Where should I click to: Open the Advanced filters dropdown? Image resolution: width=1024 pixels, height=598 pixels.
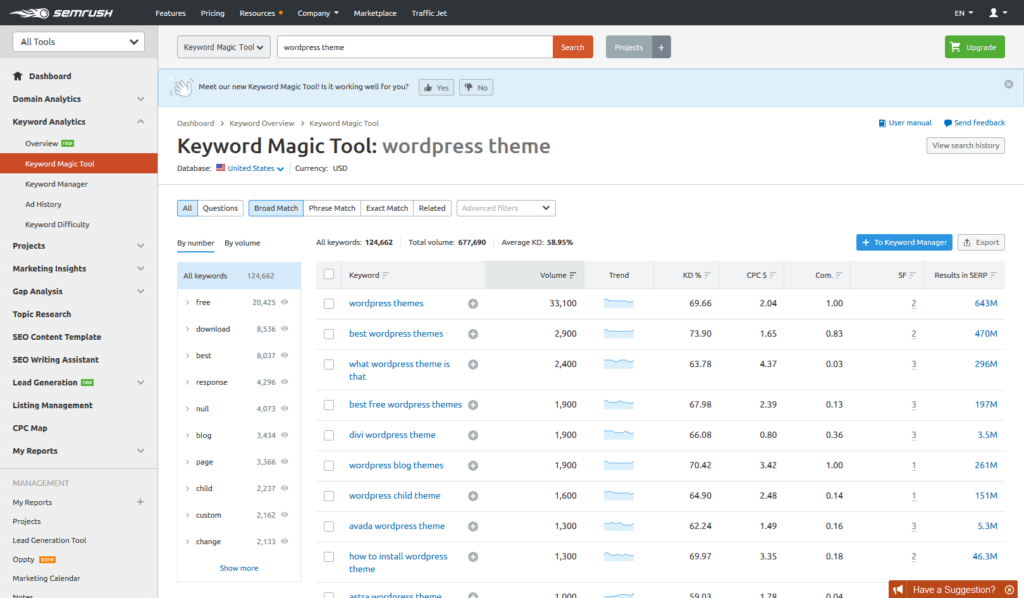click(x=505, y=207)
